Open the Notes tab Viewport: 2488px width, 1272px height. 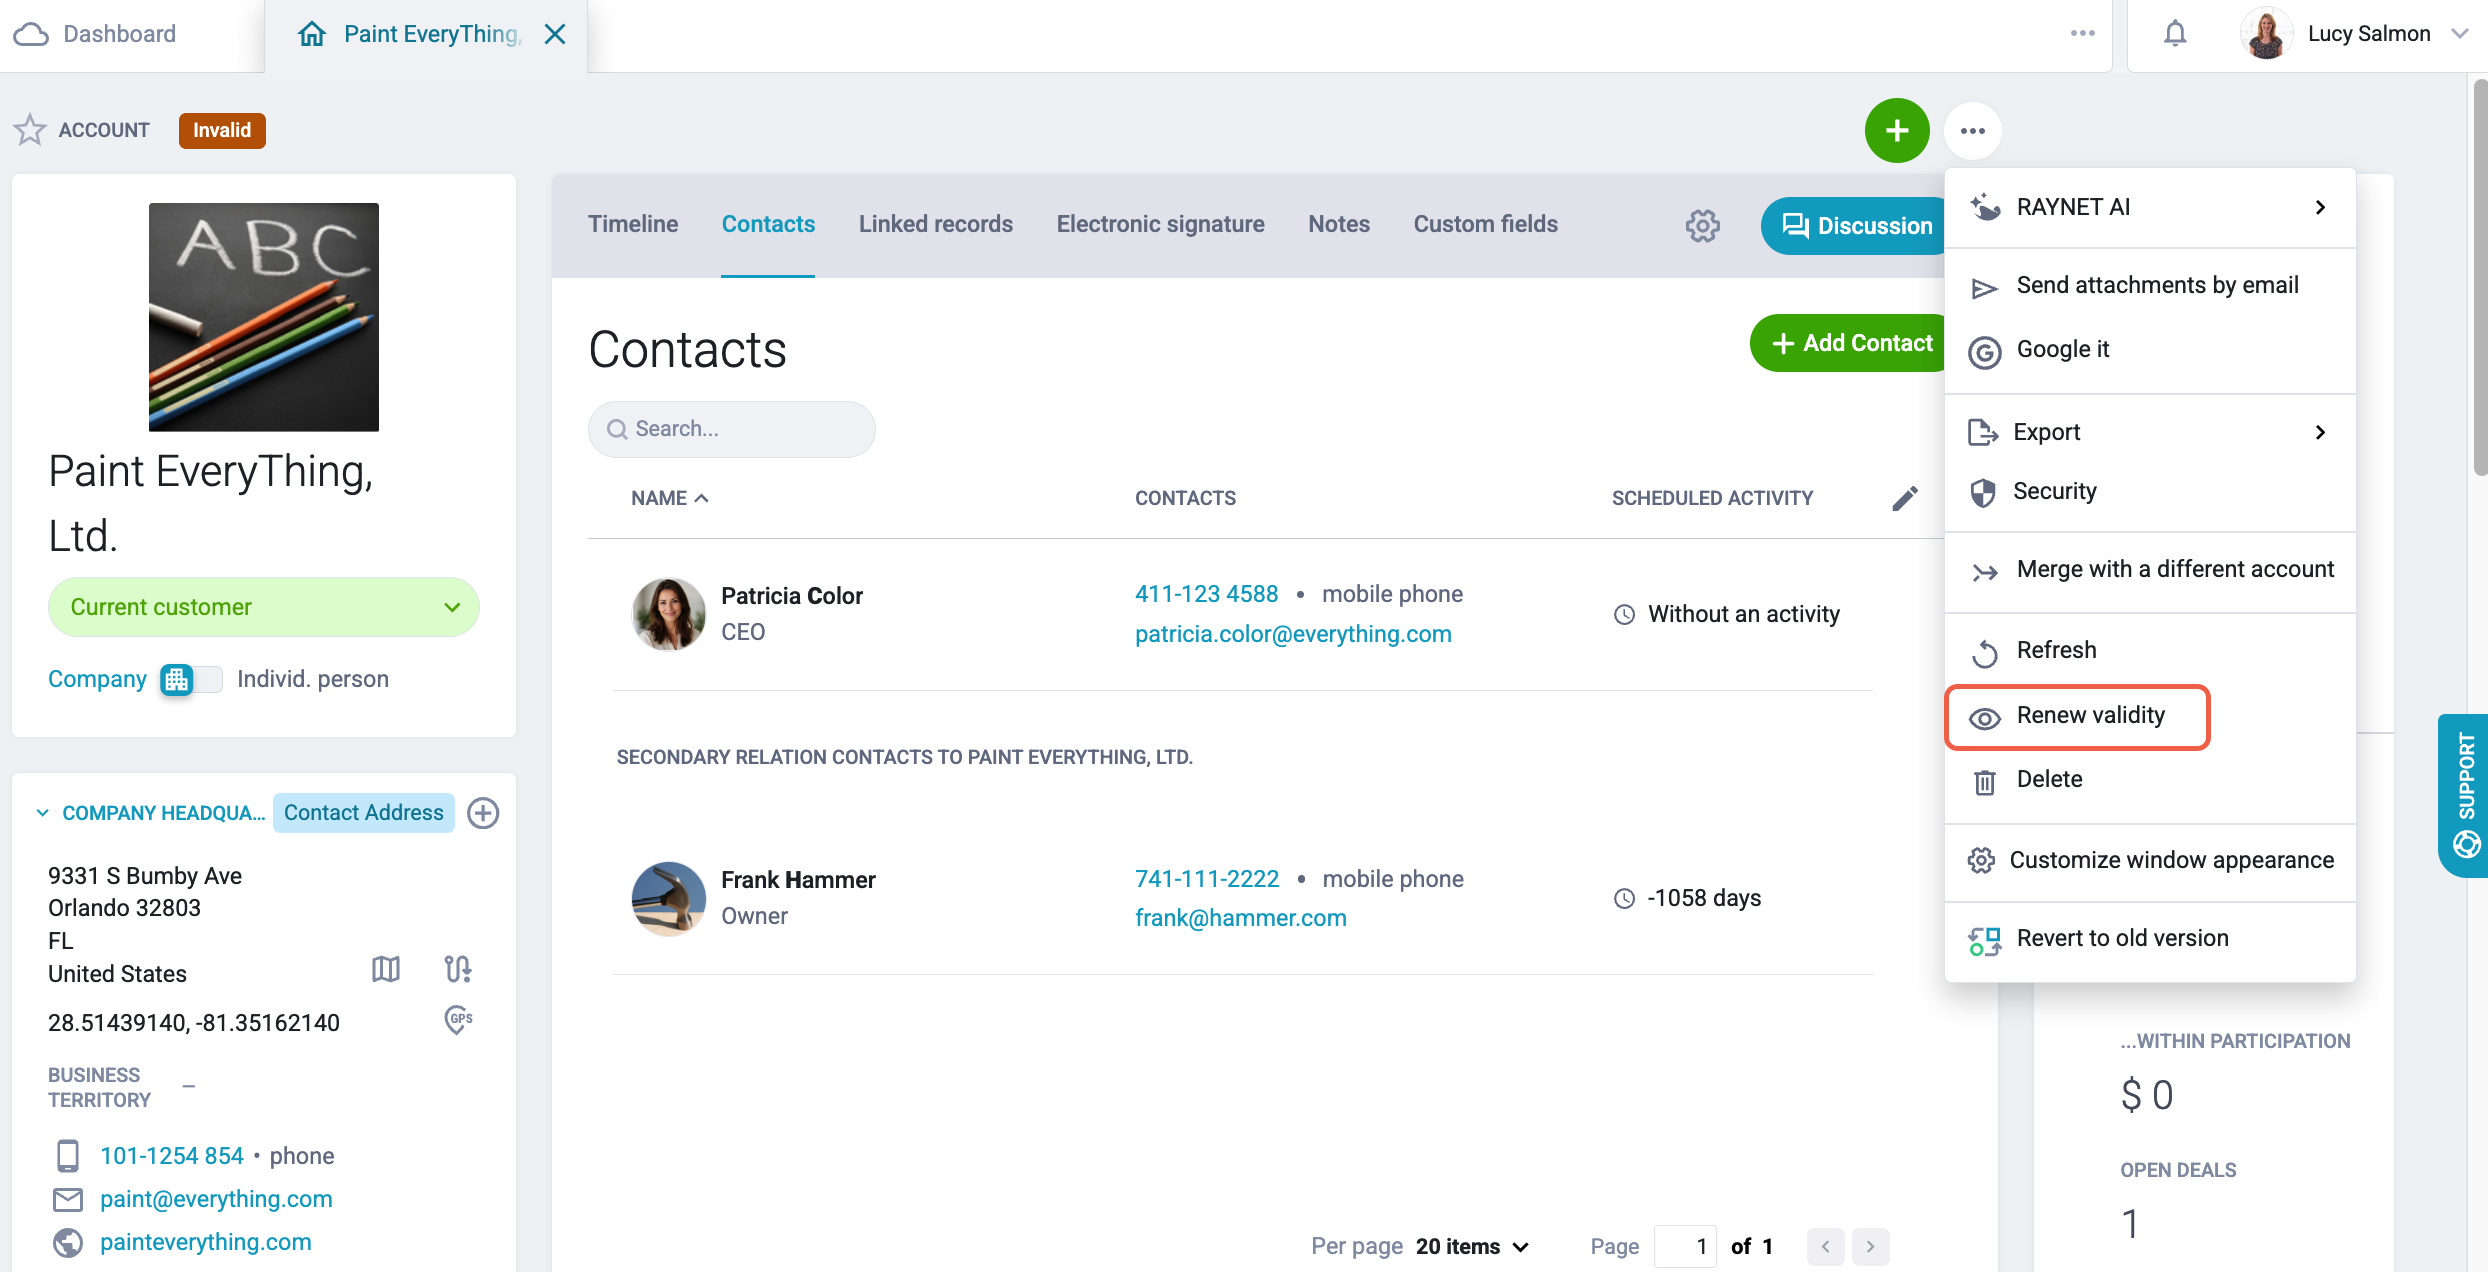(x=1339, y=224)
